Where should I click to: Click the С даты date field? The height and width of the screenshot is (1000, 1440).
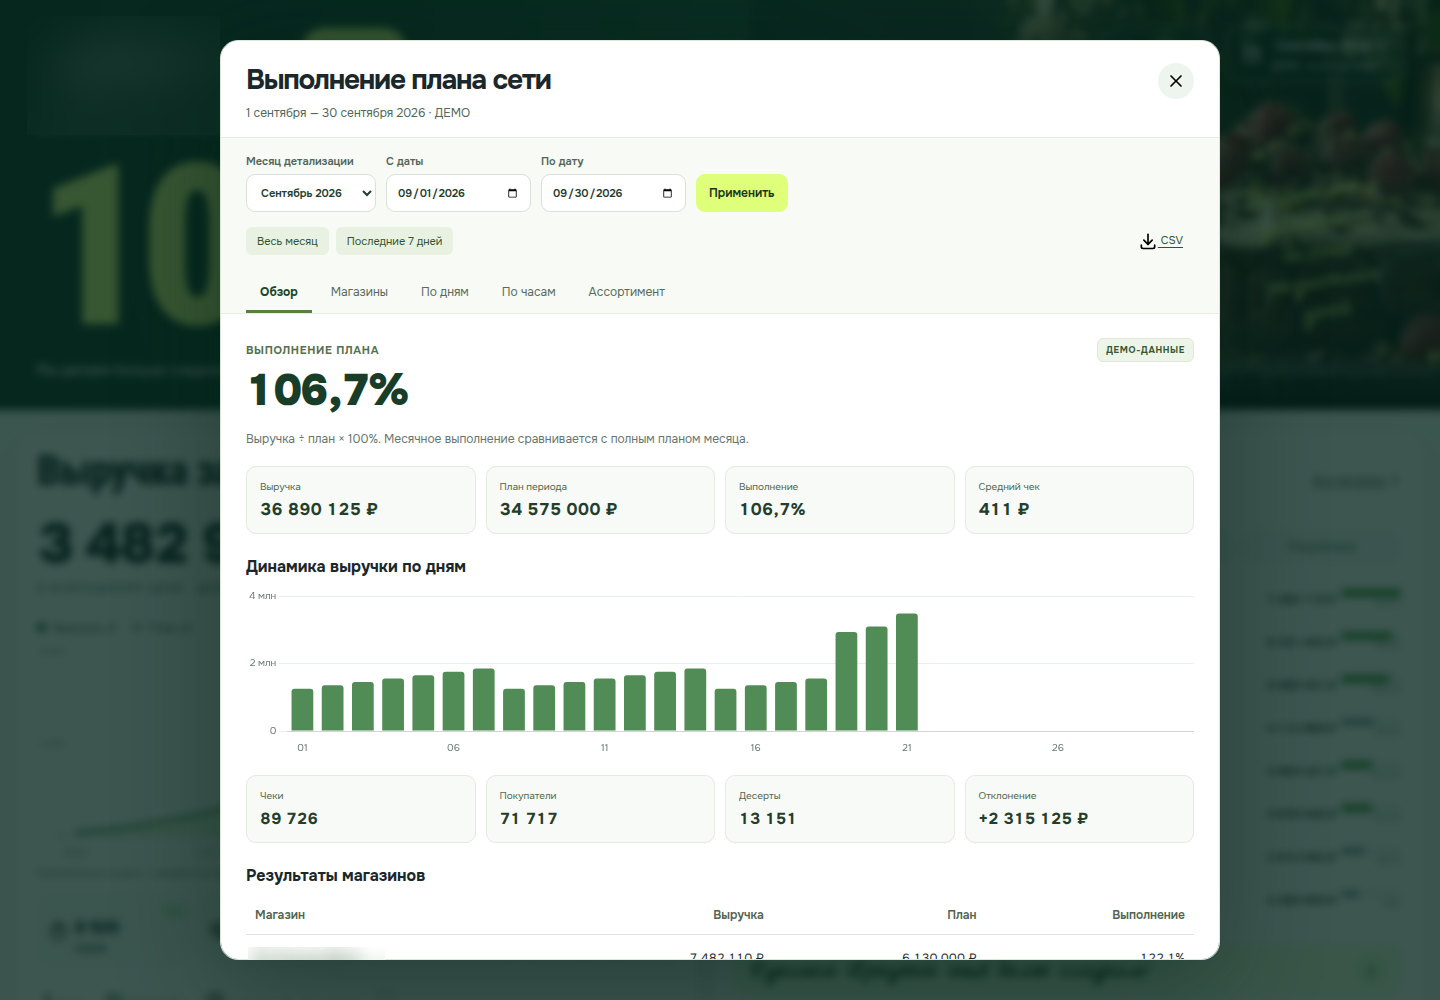pos(458,193)
